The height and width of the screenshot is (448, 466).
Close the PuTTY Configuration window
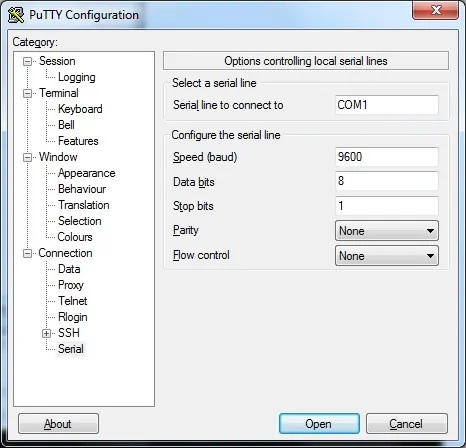point(435,10)
